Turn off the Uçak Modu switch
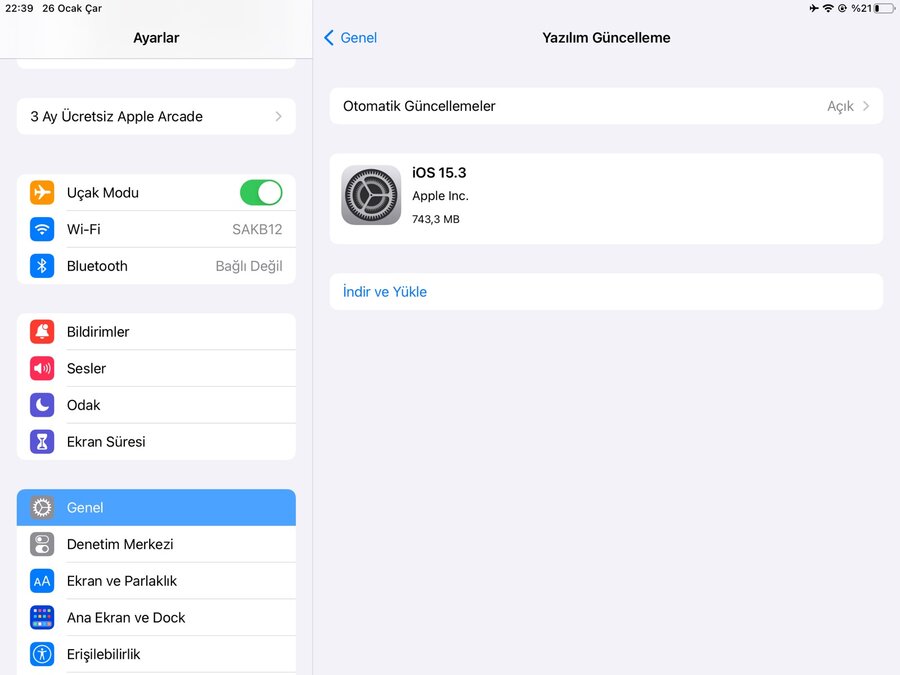Screen dimensions: 900x675 pos(261,192)
